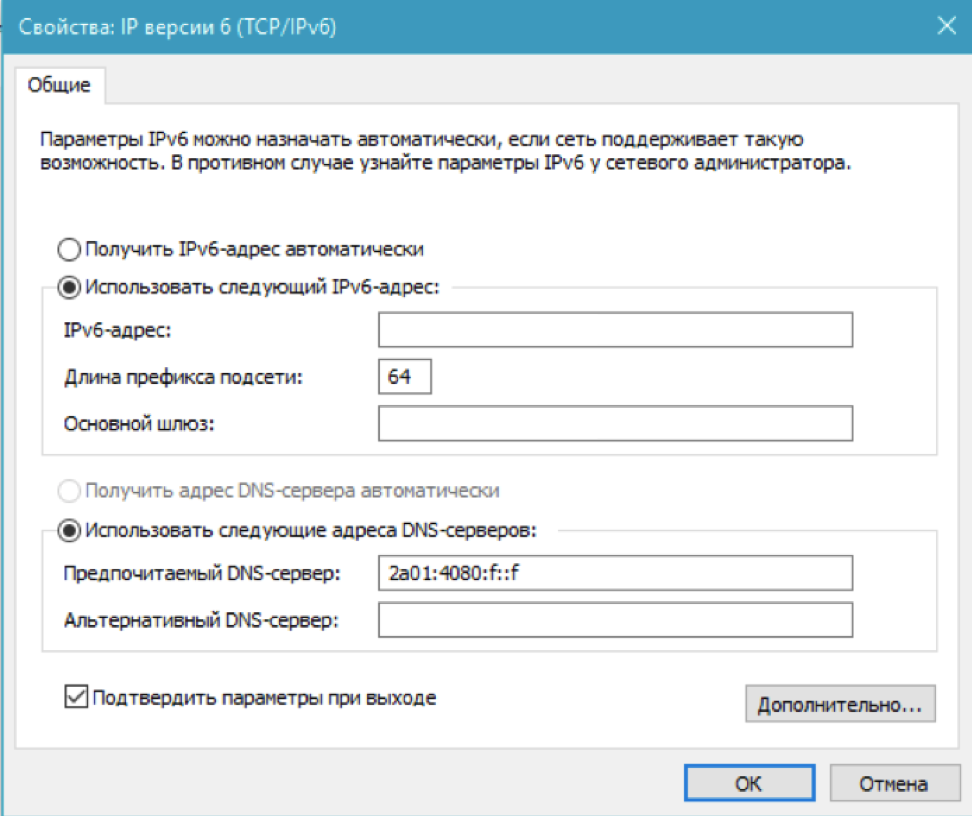The width and height of the screenshot is (972, 816).
Task: Focus the subnet prefix length field showing 64
Action: coord(405,376)
